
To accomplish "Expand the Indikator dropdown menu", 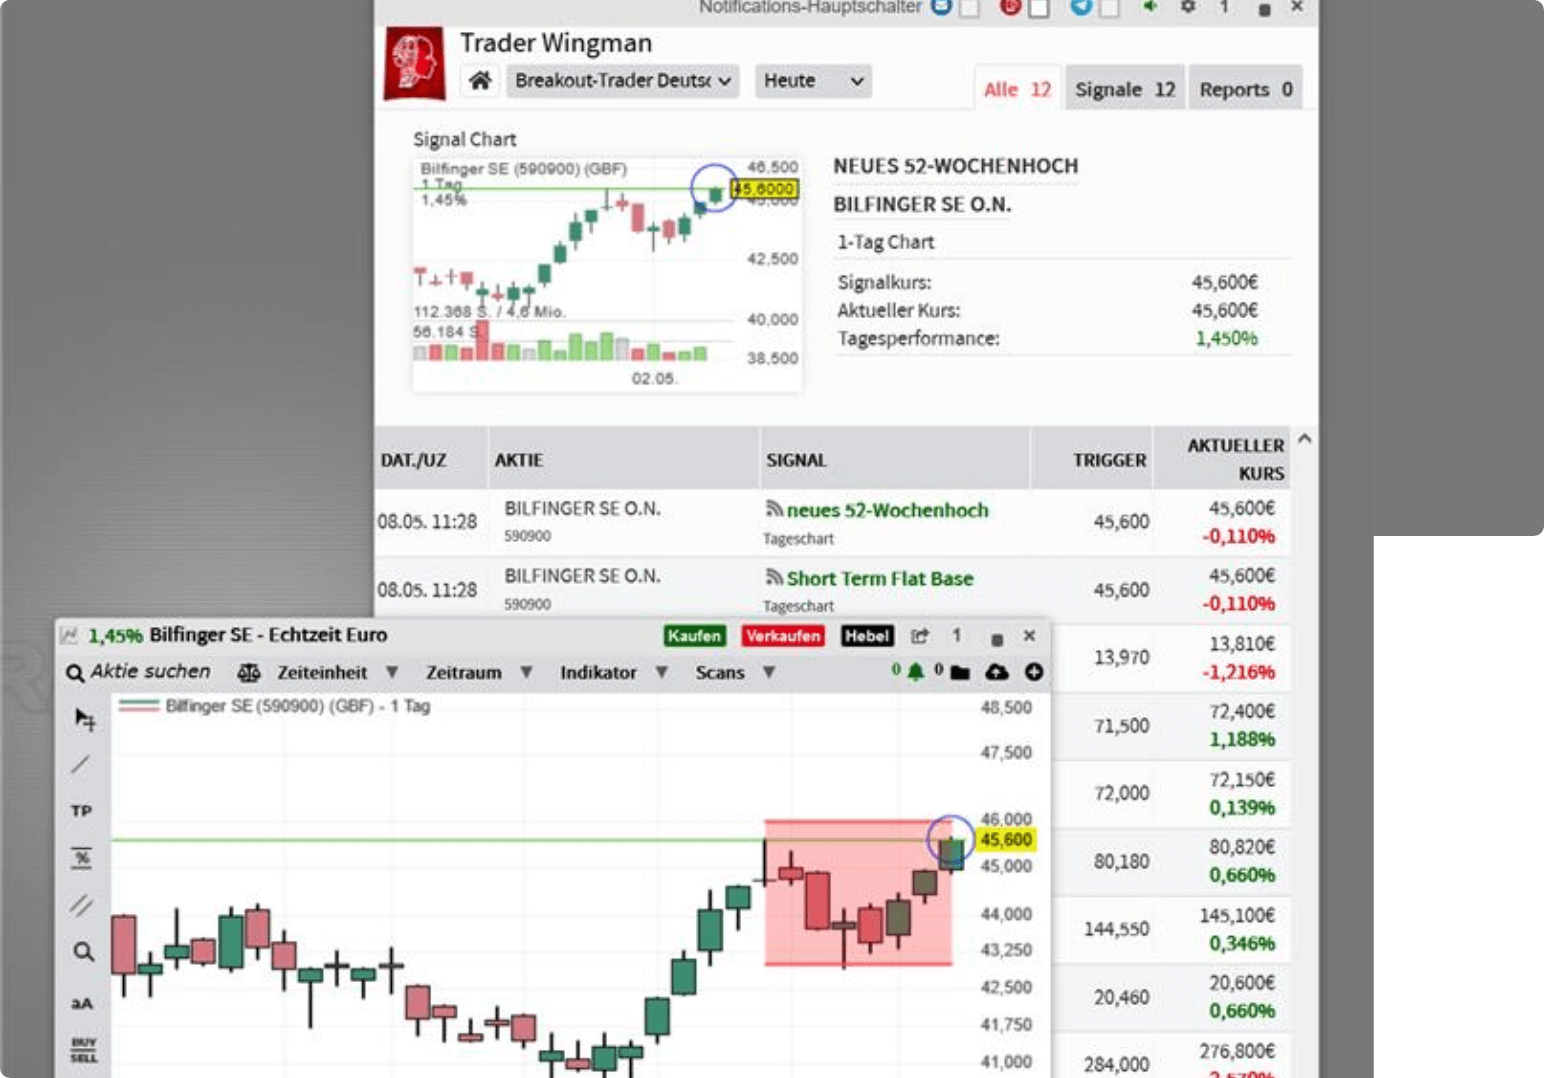I will [613, 673].
